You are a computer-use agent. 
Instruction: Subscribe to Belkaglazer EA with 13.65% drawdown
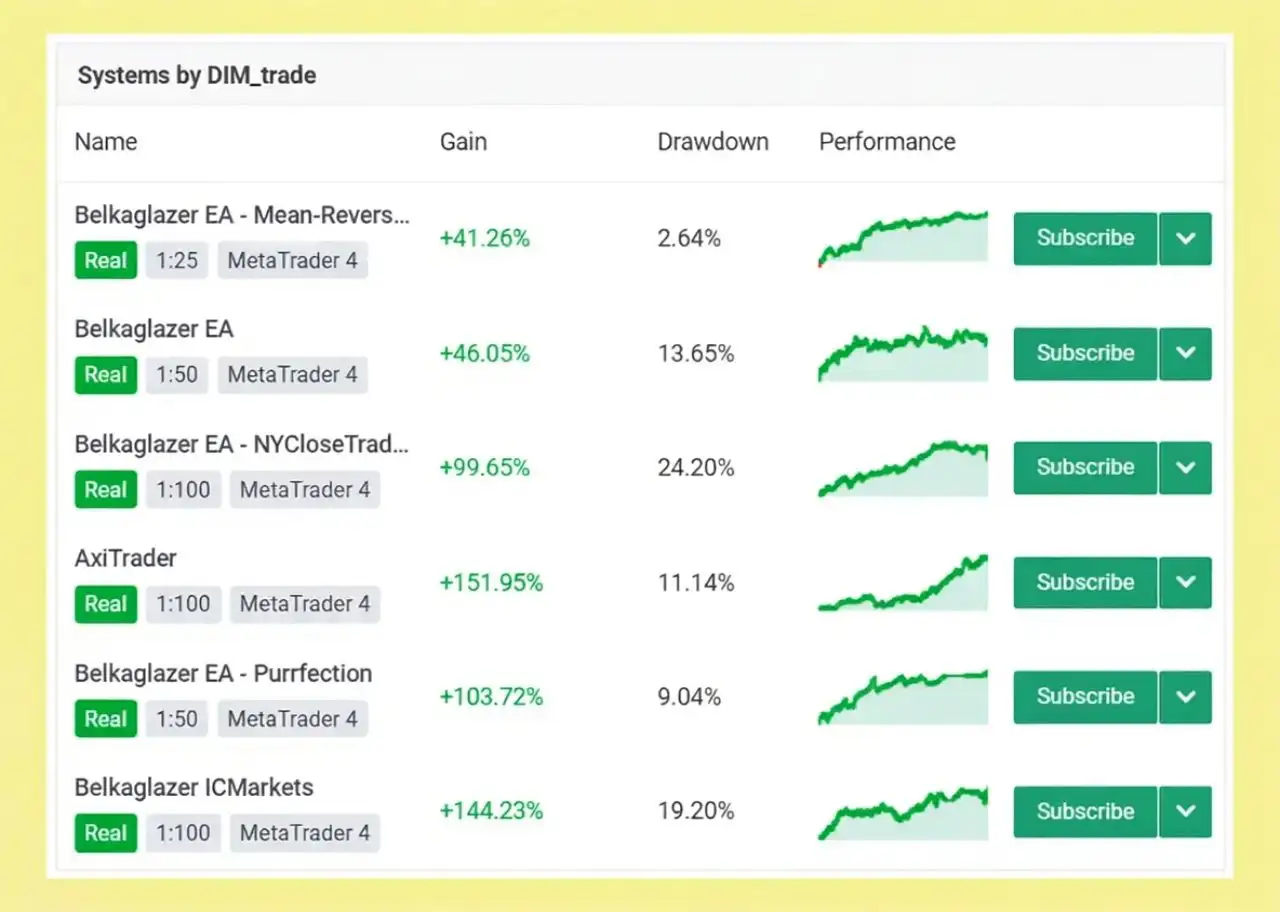click(x=1085, y=354)
